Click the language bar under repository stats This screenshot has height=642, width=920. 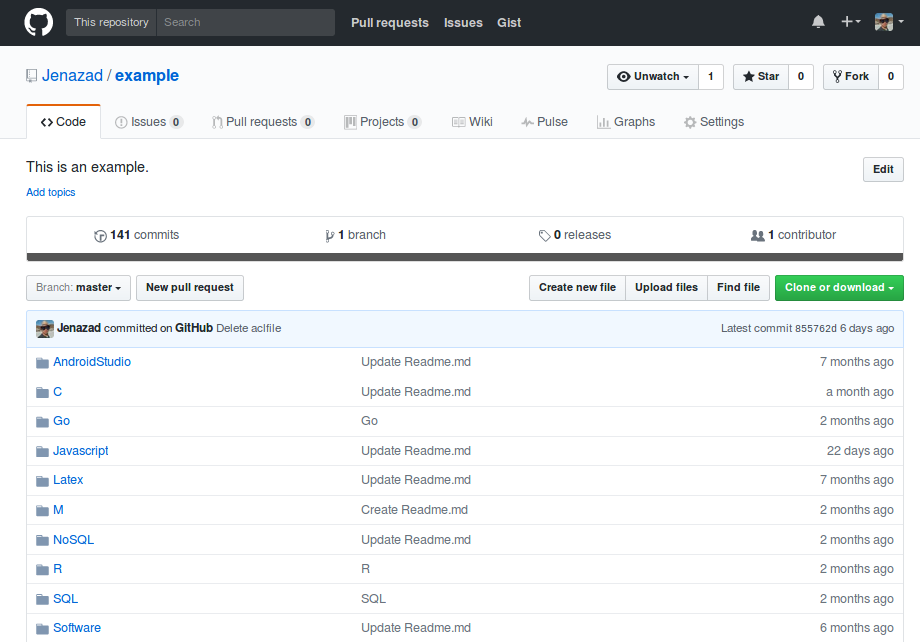(x=465, y=257)
